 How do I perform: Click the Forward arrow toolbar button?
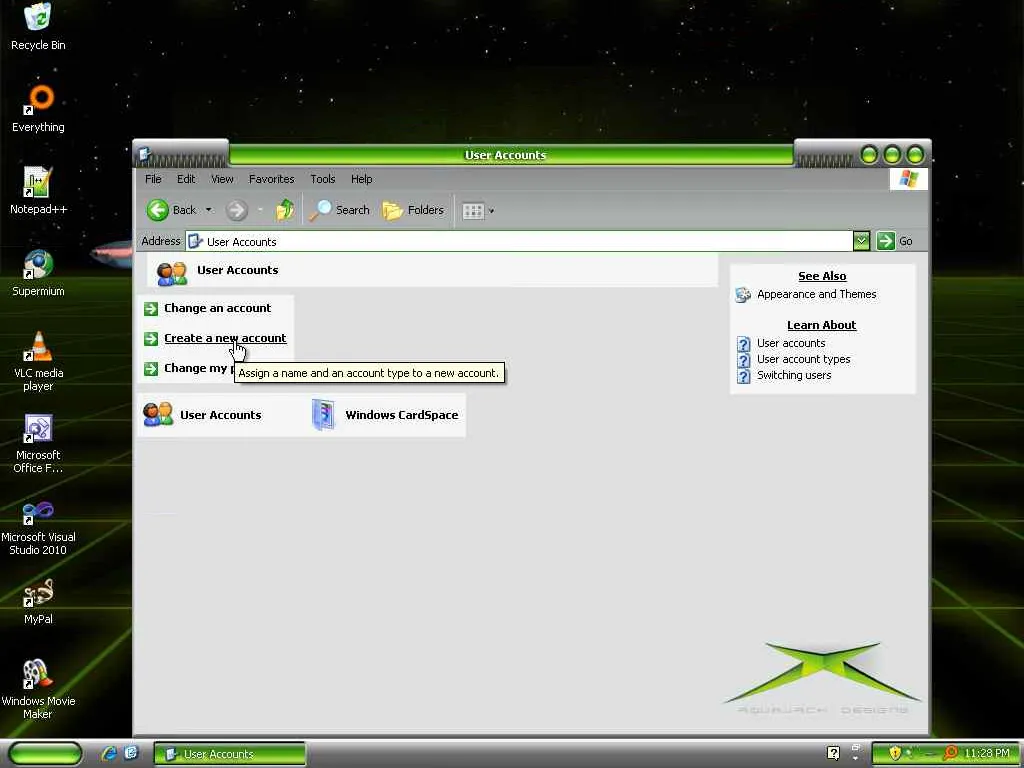point(236,210)
